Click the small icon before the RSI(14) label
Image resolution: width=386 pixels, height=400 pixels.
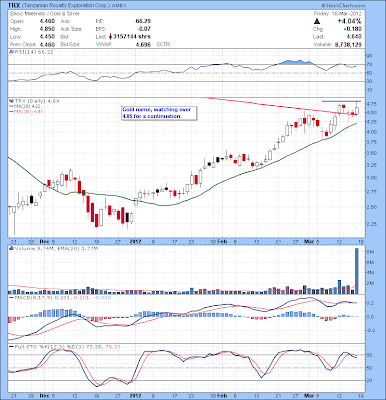[x=11, y=52]
